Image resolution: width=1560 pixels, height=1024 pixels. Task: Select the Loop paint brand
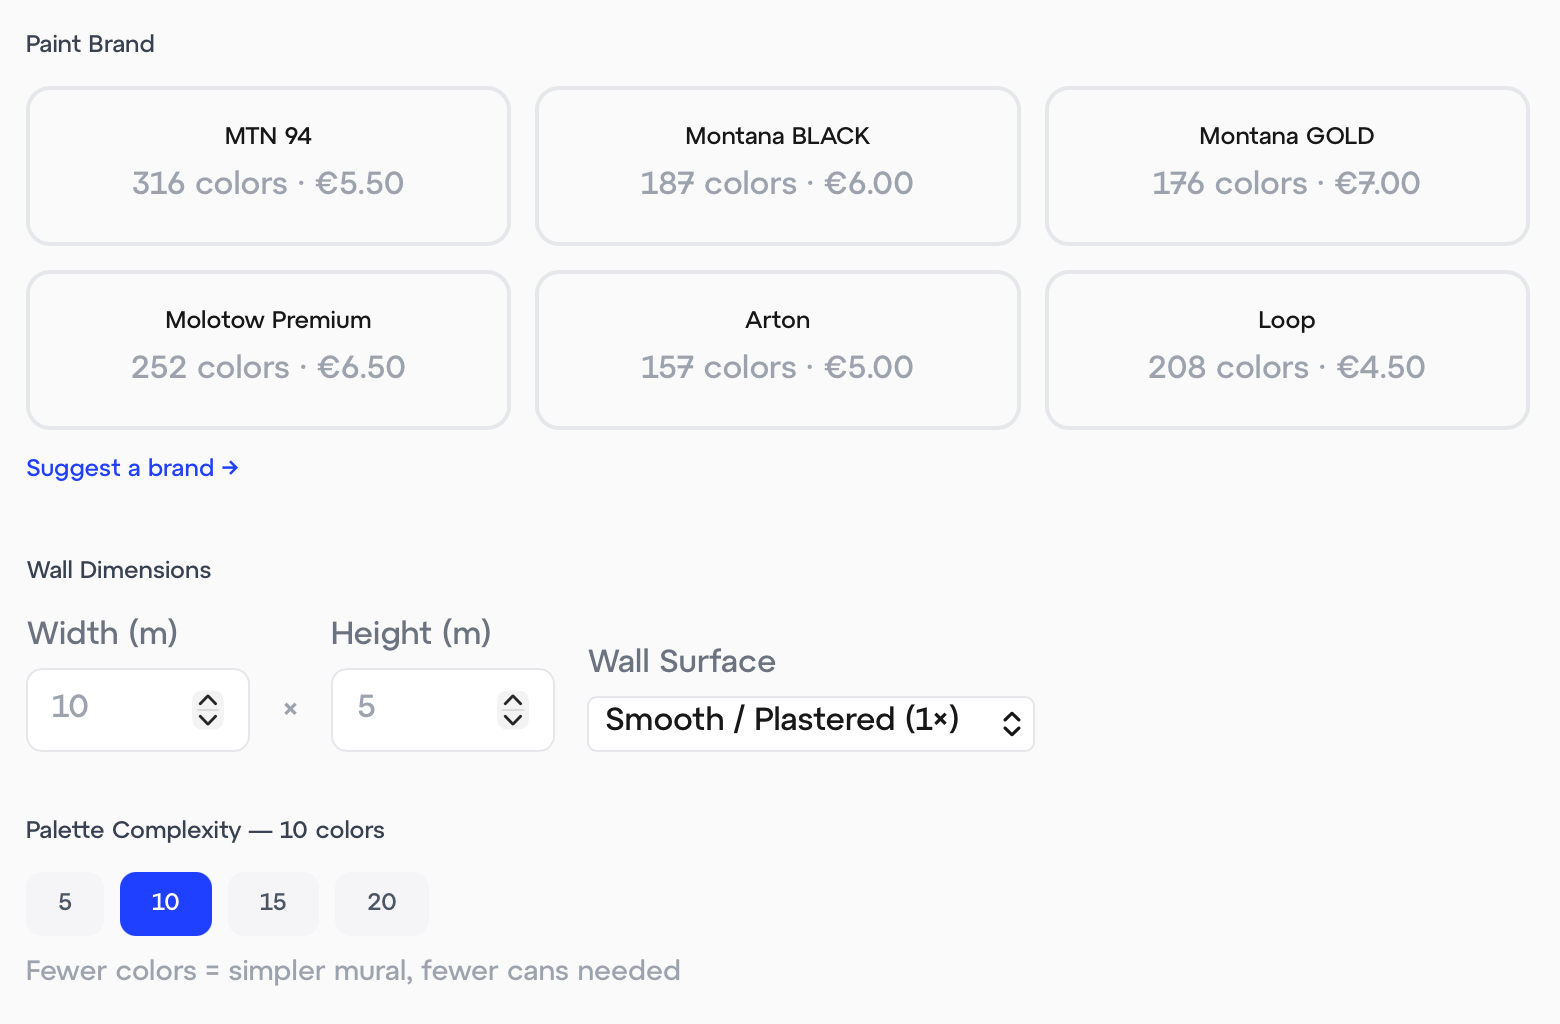point(1286,350)
